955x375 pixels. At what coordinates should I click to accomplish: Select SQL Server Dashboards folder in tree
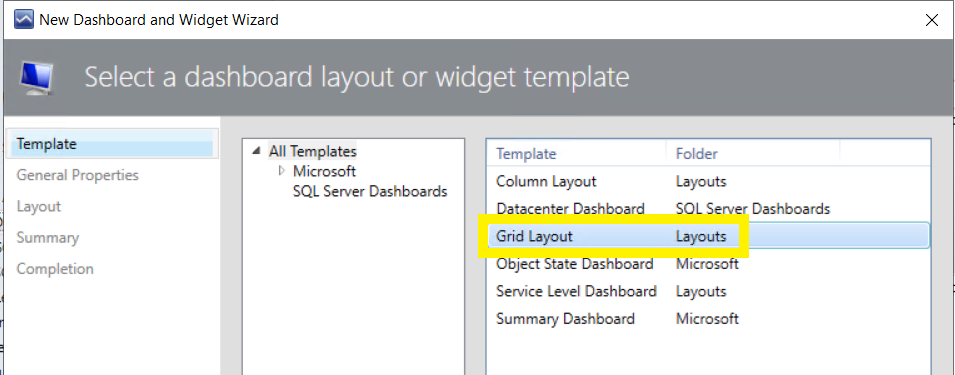tap(370, 191)
